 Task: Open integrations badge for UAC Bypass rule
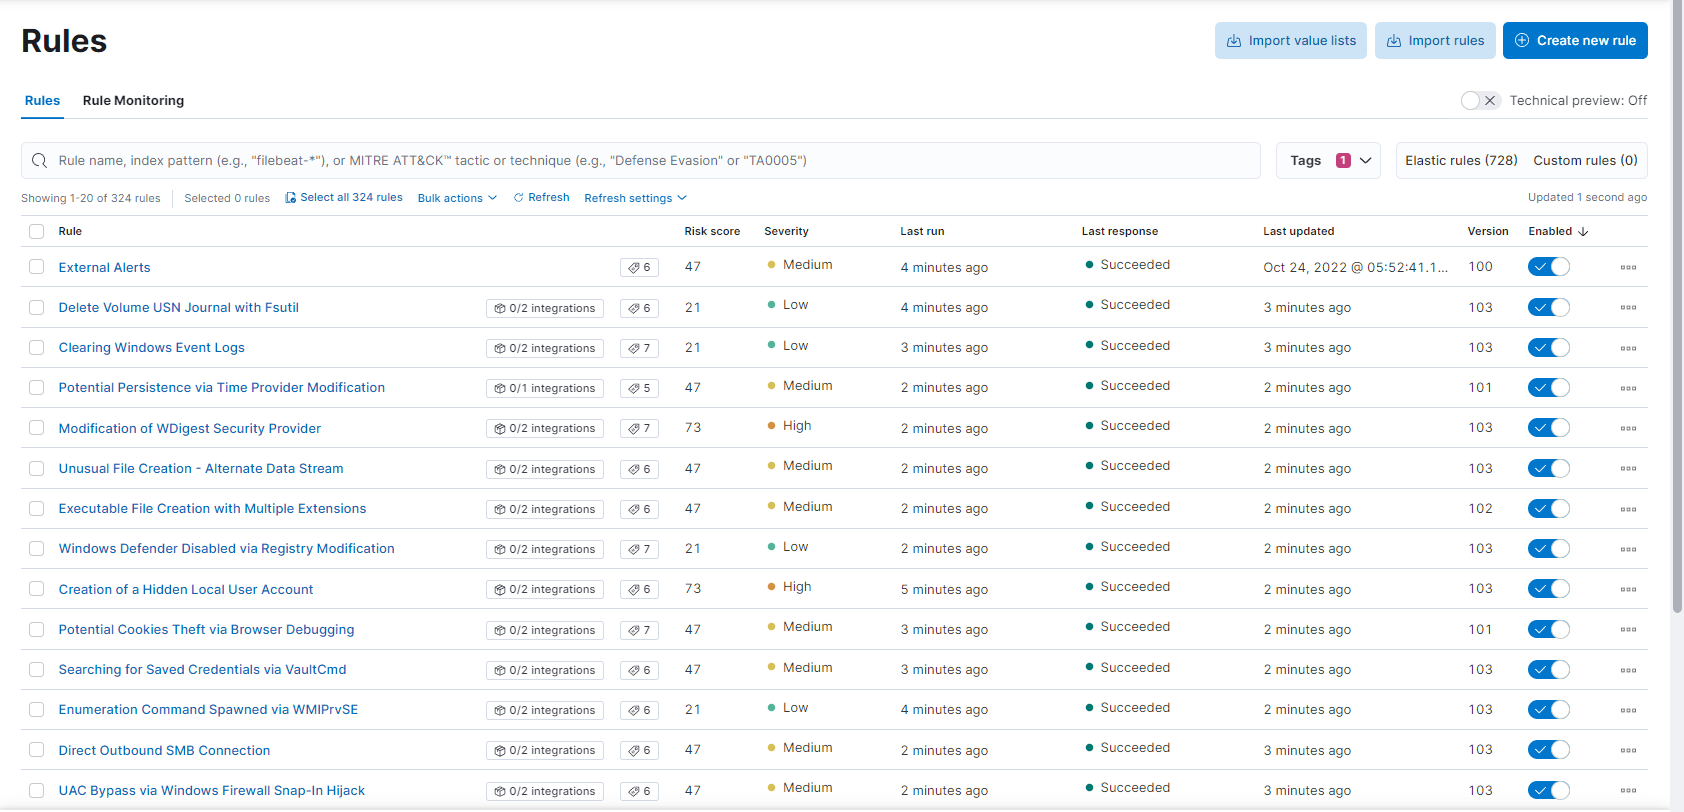[545, 791]
